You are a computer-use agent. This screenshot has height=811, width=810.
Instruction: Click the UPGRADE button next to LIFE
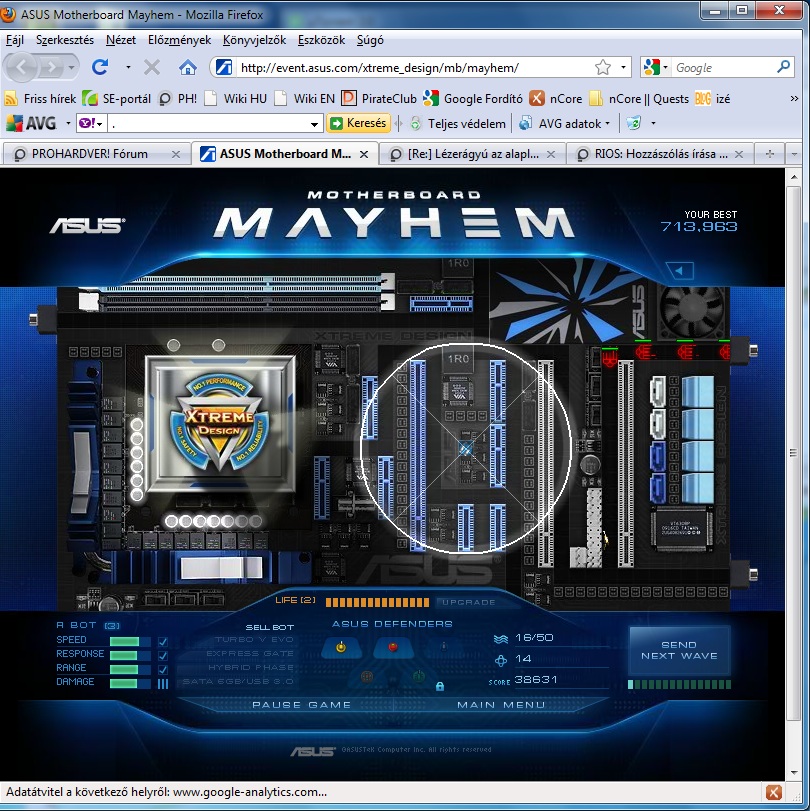click(469, 602)
